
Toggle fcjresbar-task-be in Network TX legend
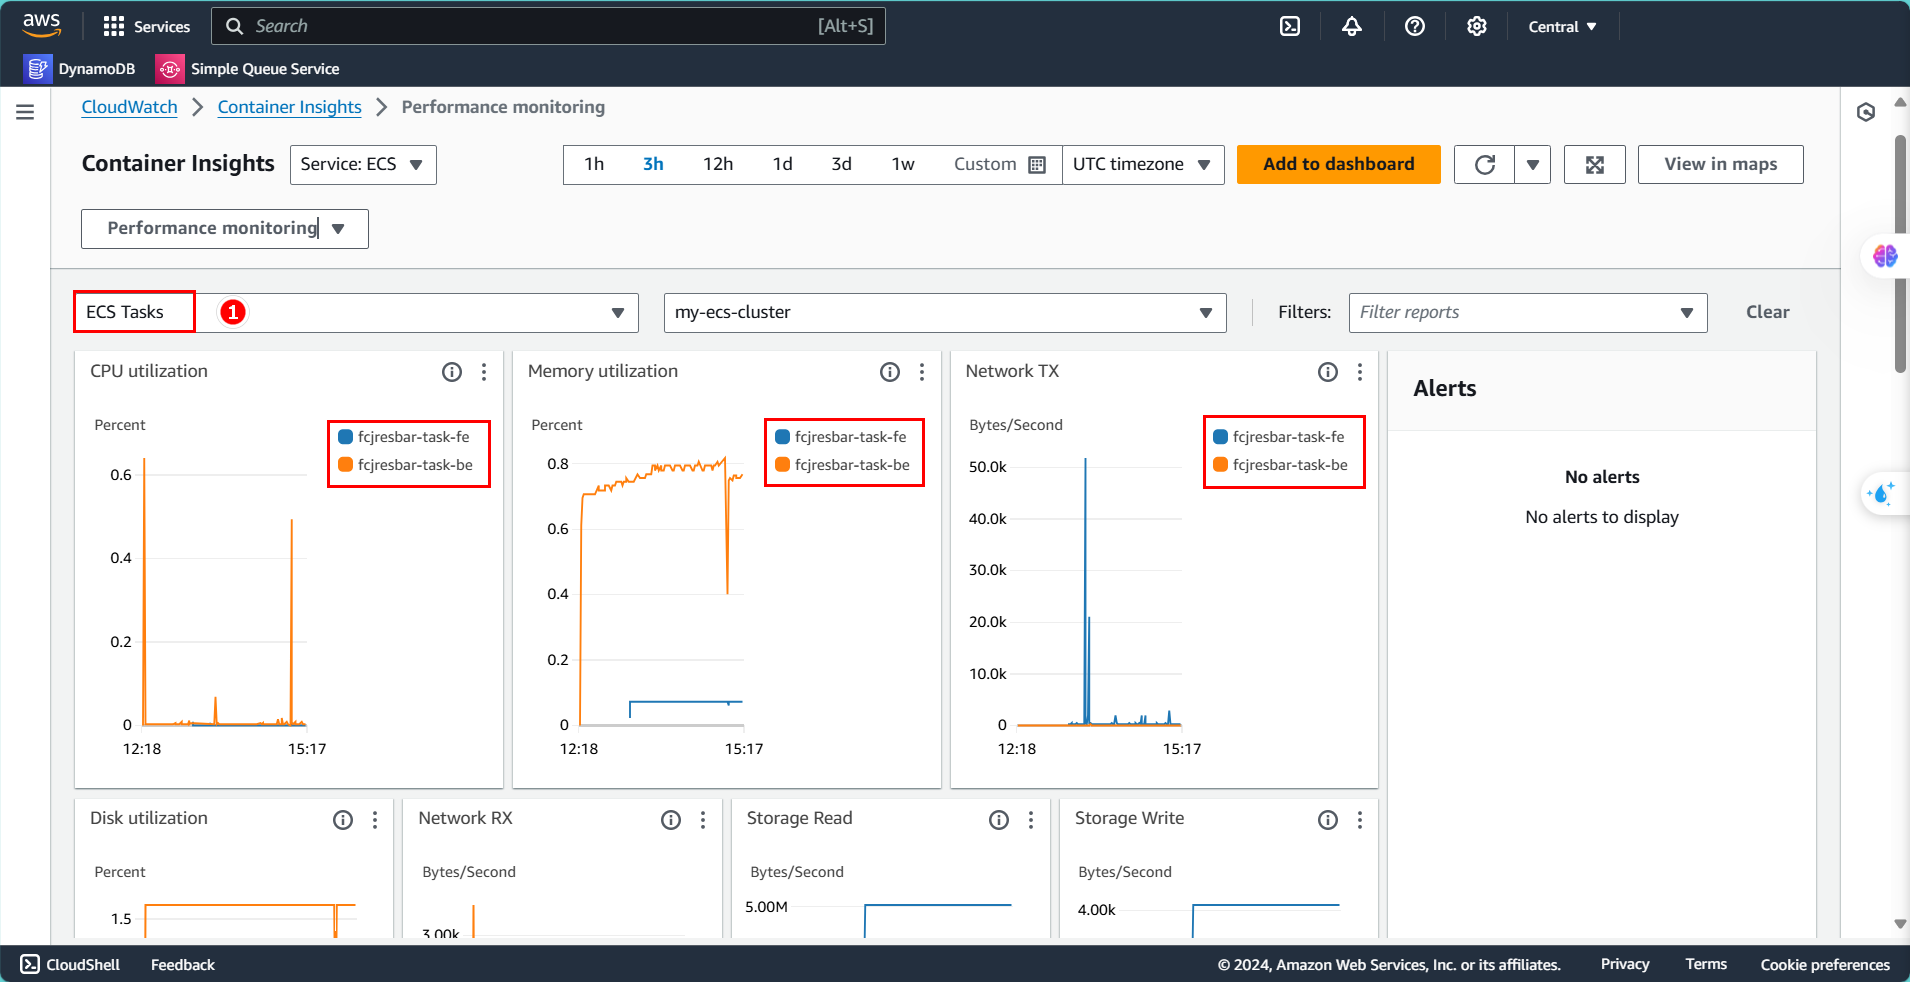pos(1280,465)
